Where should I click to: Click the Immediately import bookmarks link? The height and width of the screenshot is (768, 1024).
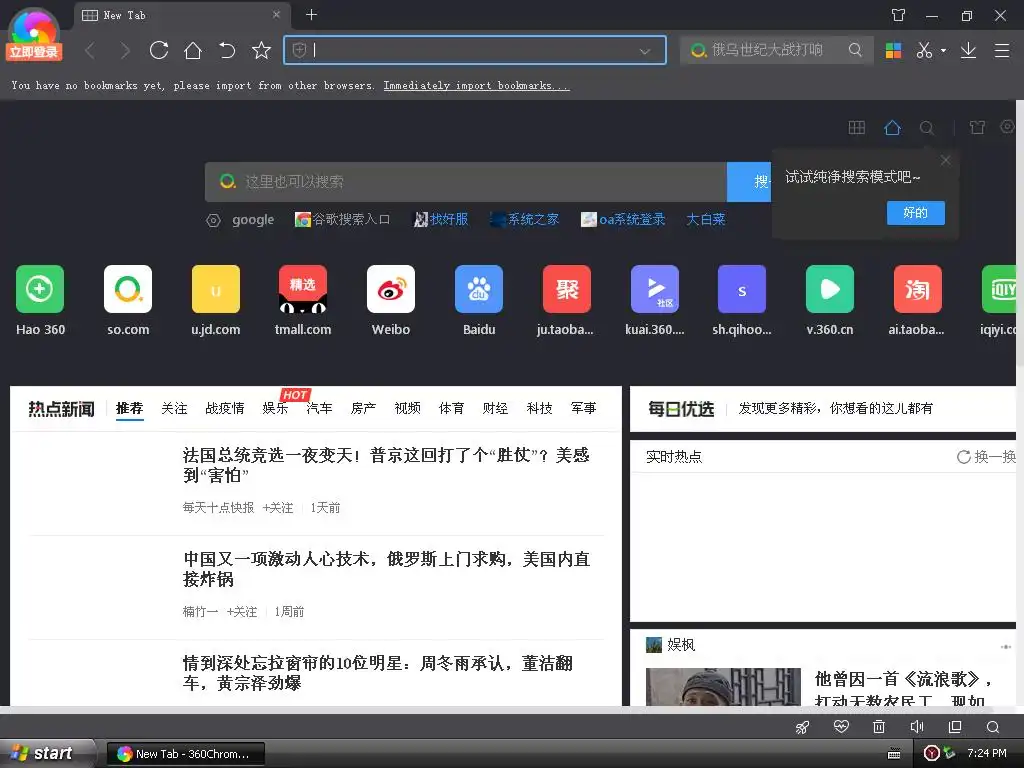476,86
